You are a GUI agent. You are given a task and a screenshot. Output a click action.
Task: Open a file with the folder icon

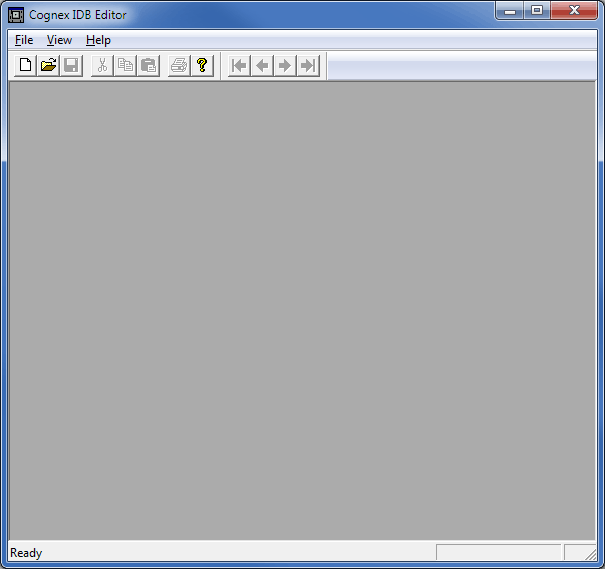(x=48, y=65)
